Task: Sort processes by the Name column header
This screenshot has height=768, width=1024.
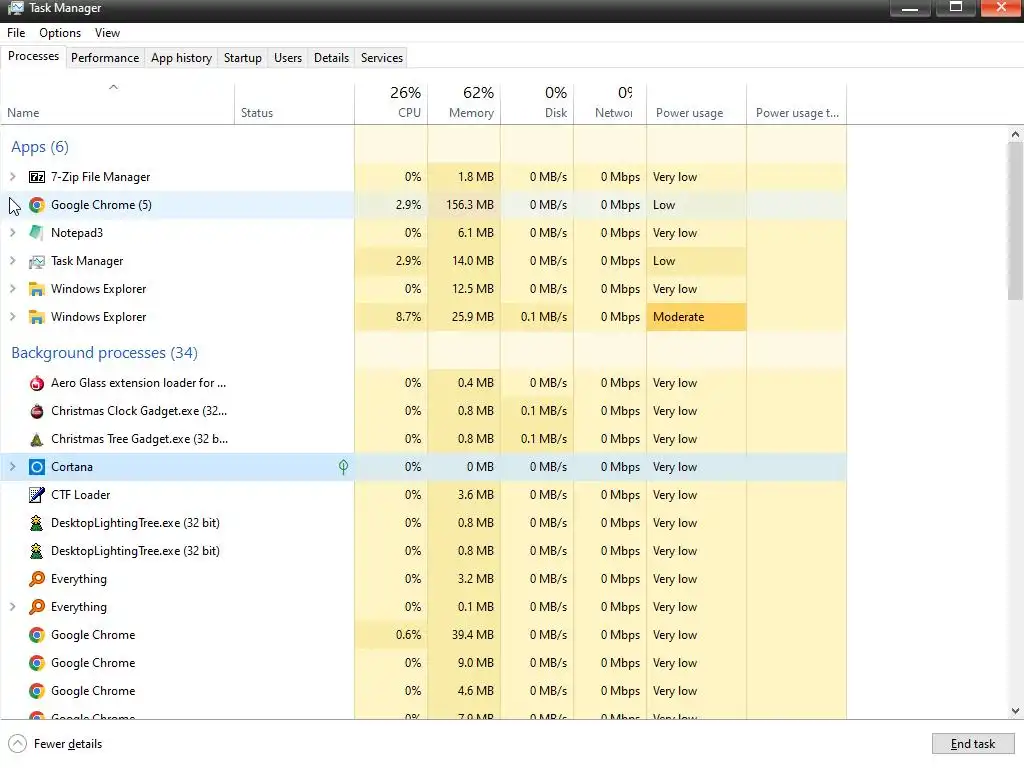Action: click(118, 103)
